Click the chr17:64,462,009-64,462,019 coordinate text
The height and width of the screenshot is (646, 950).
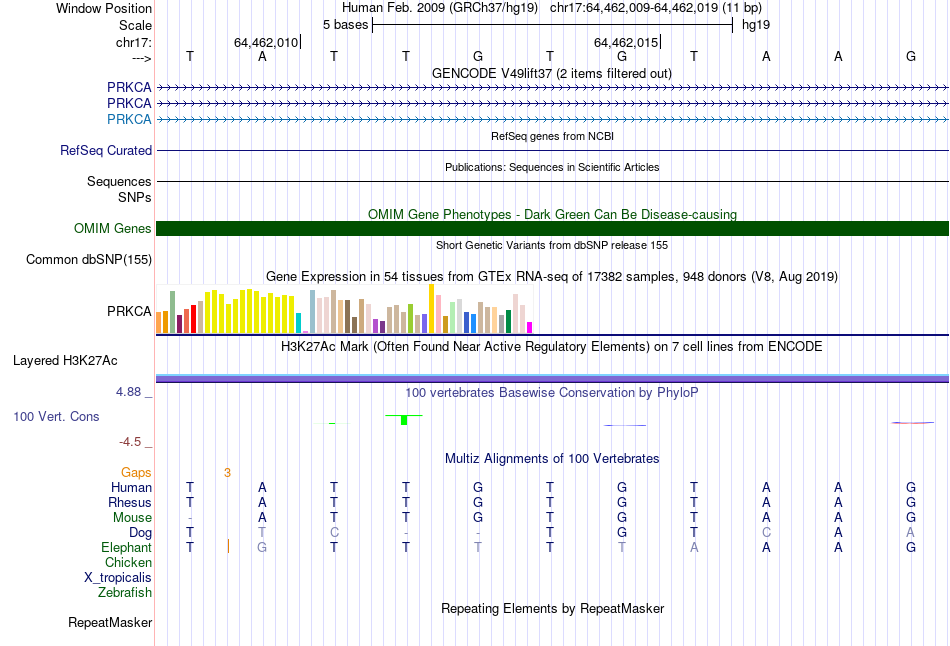pyautogui.click(x=634, y=8)
